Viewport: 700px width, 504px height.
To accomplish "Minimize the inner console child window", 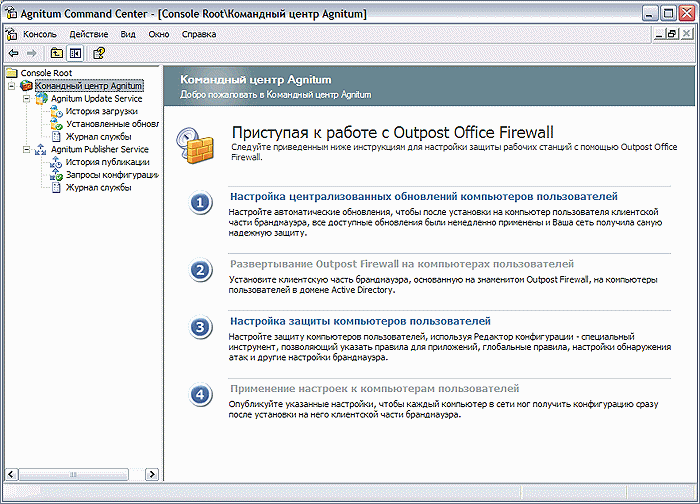I will tap(658, 34).
